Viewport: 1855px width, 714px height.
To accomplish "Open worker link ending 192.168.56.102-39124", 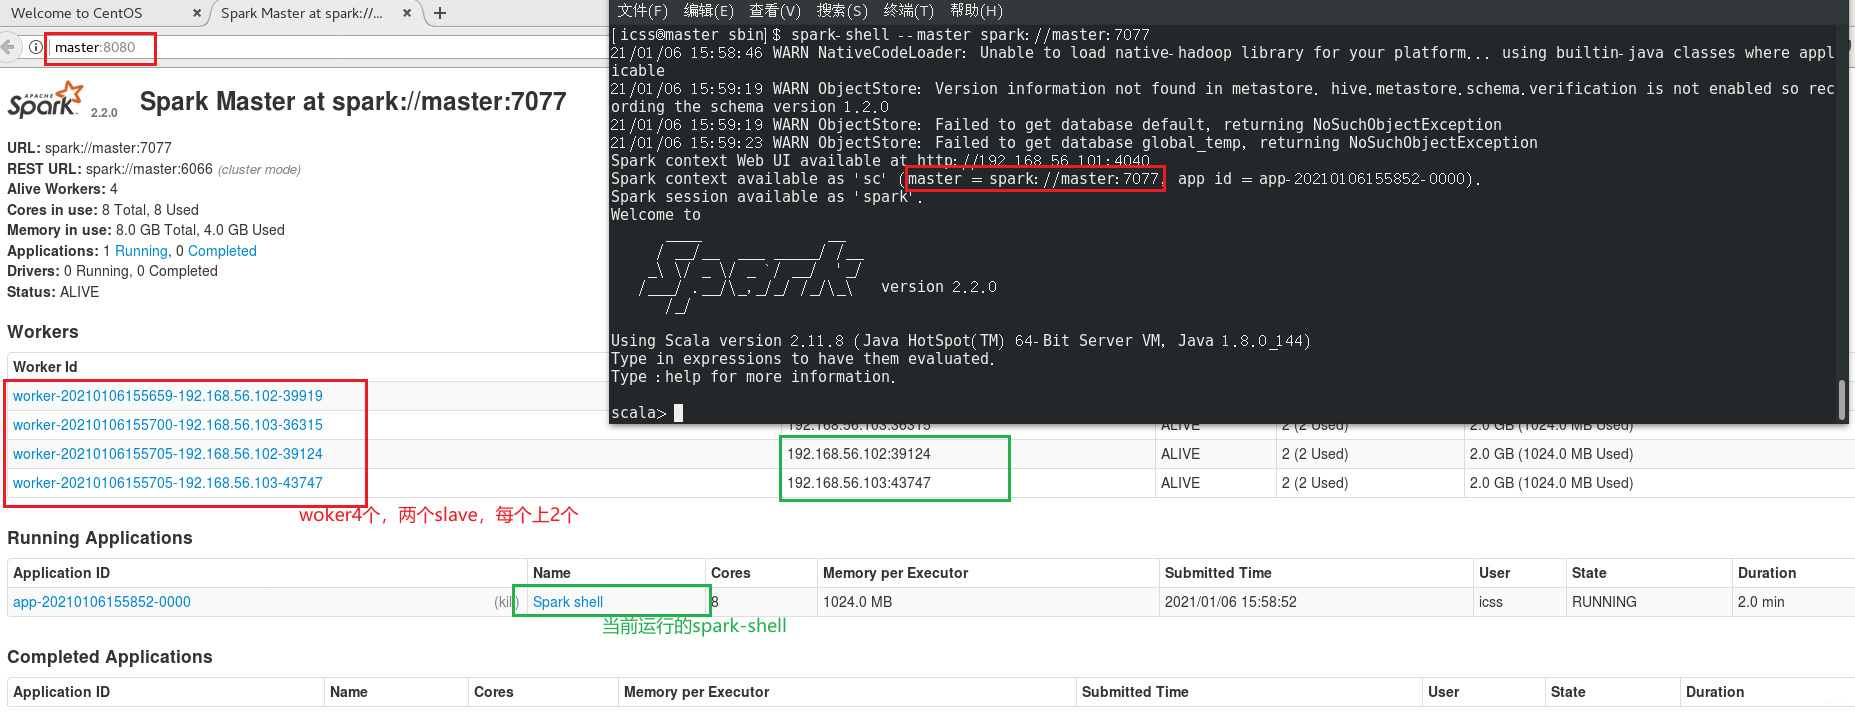I will coord(168,454).
